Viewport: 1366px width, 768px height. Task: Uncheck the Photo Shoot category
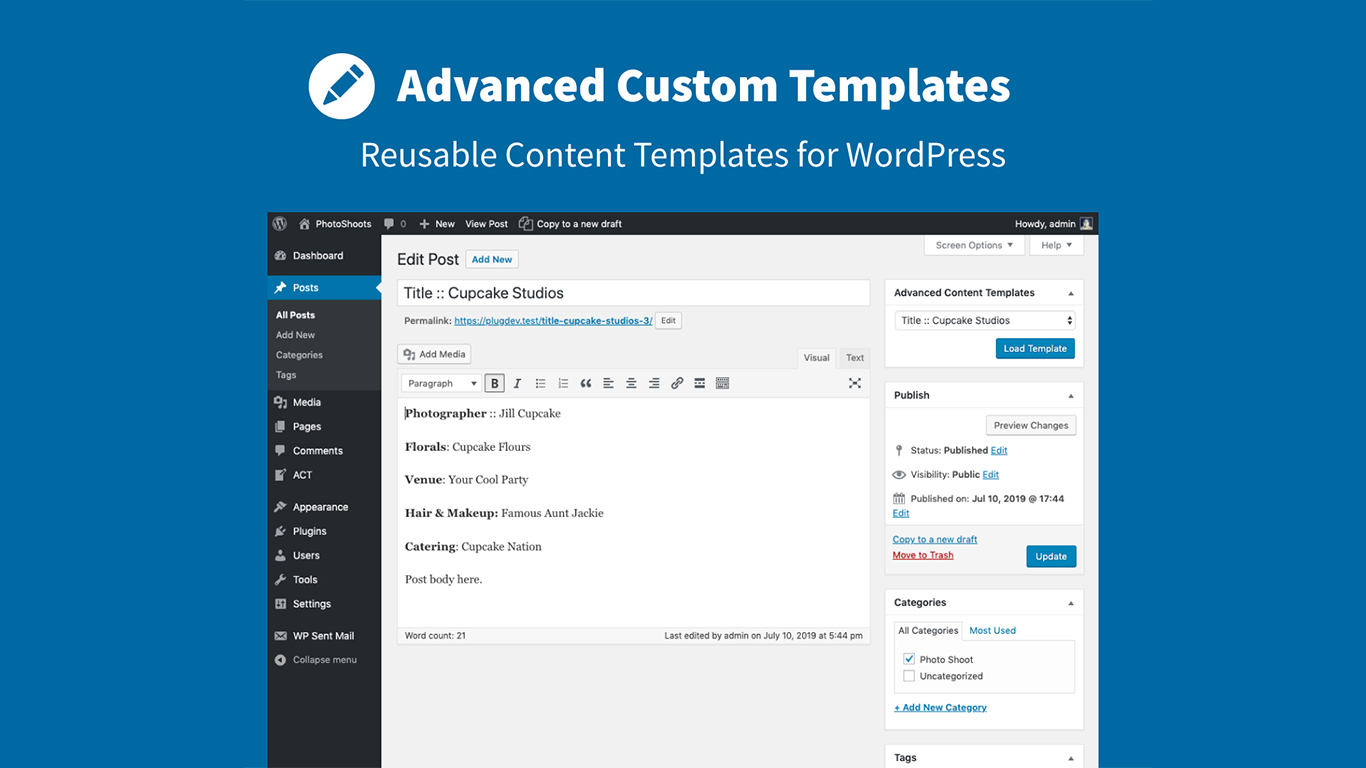click(909, 659)
